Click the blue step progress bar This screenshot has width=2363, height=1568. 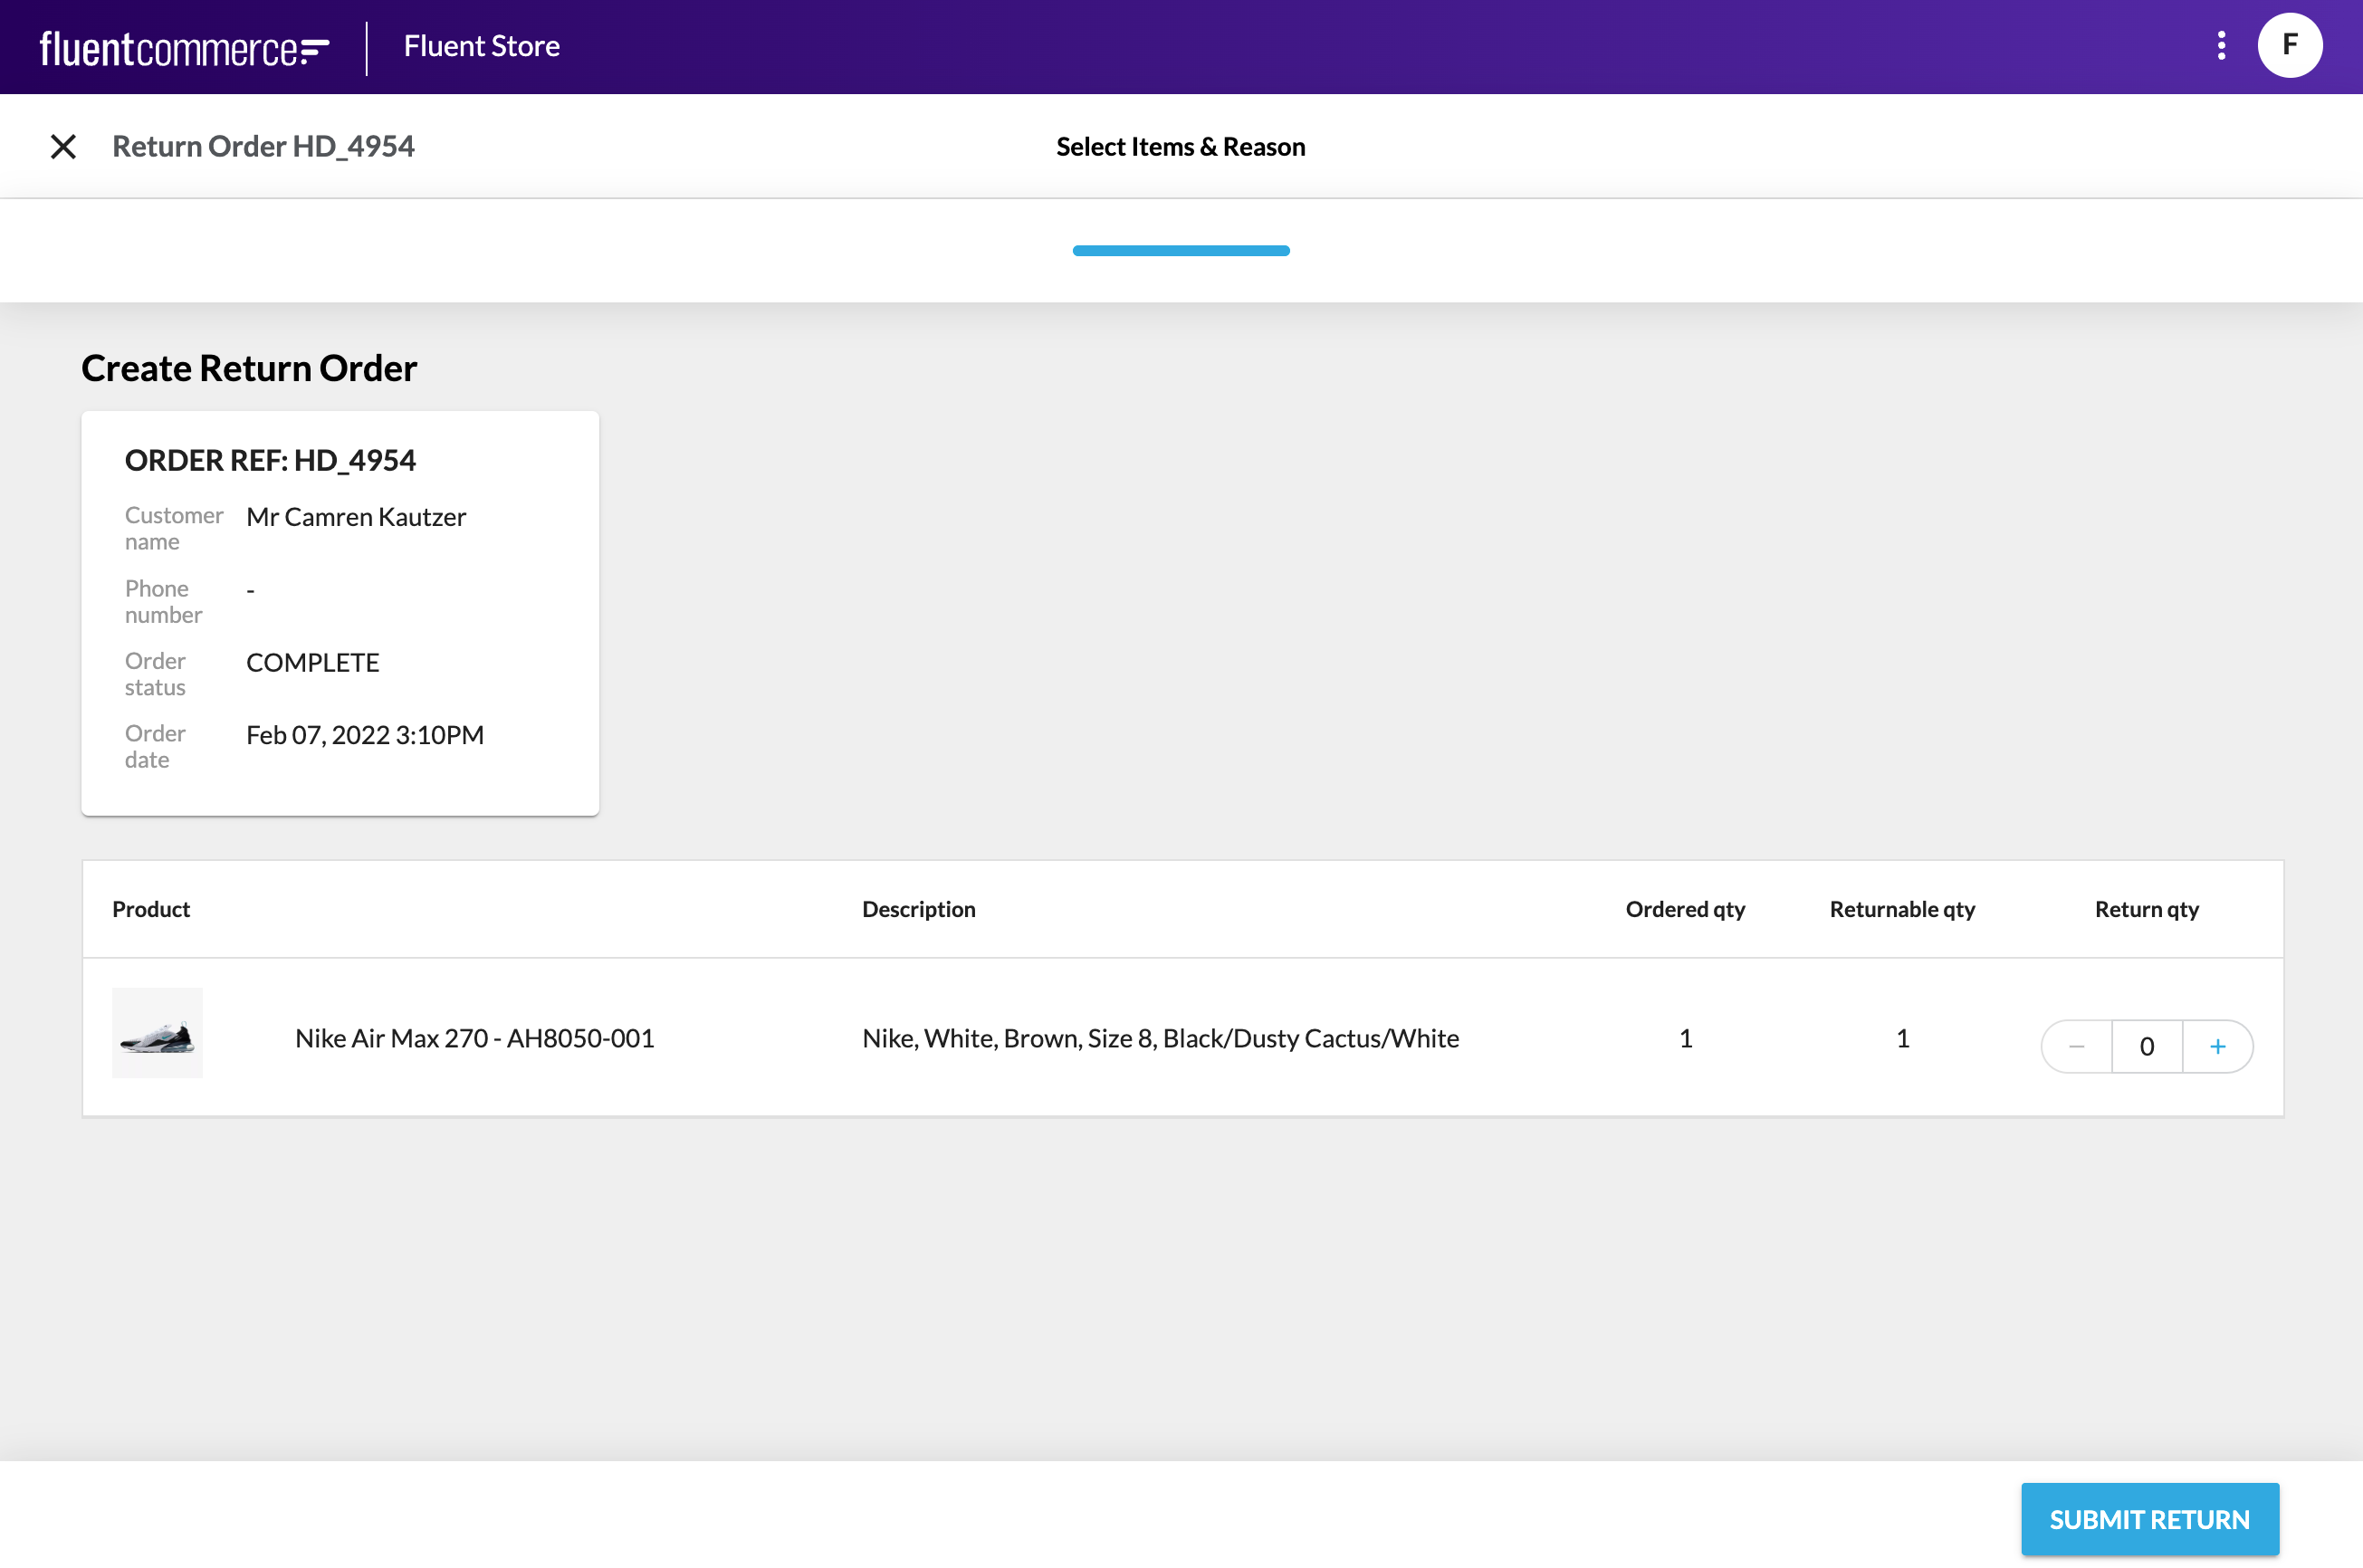tap(1180, 251)
